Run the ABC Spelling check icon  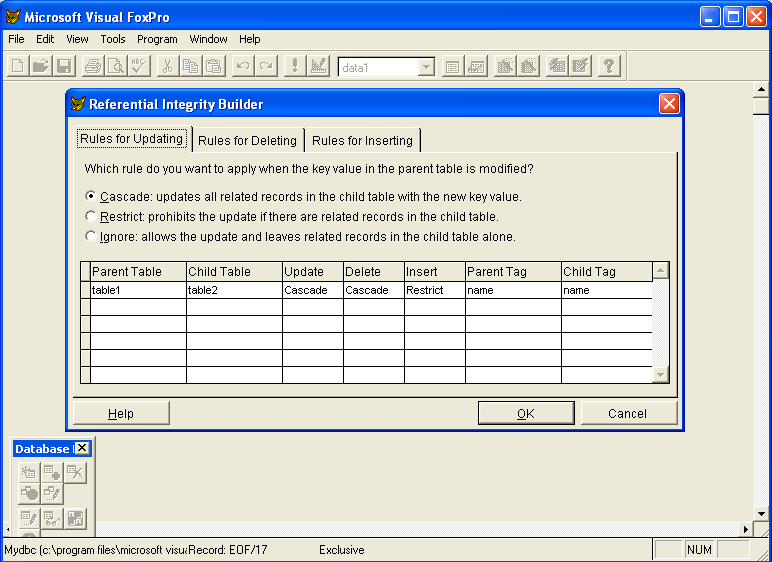(x=139, y=66)
